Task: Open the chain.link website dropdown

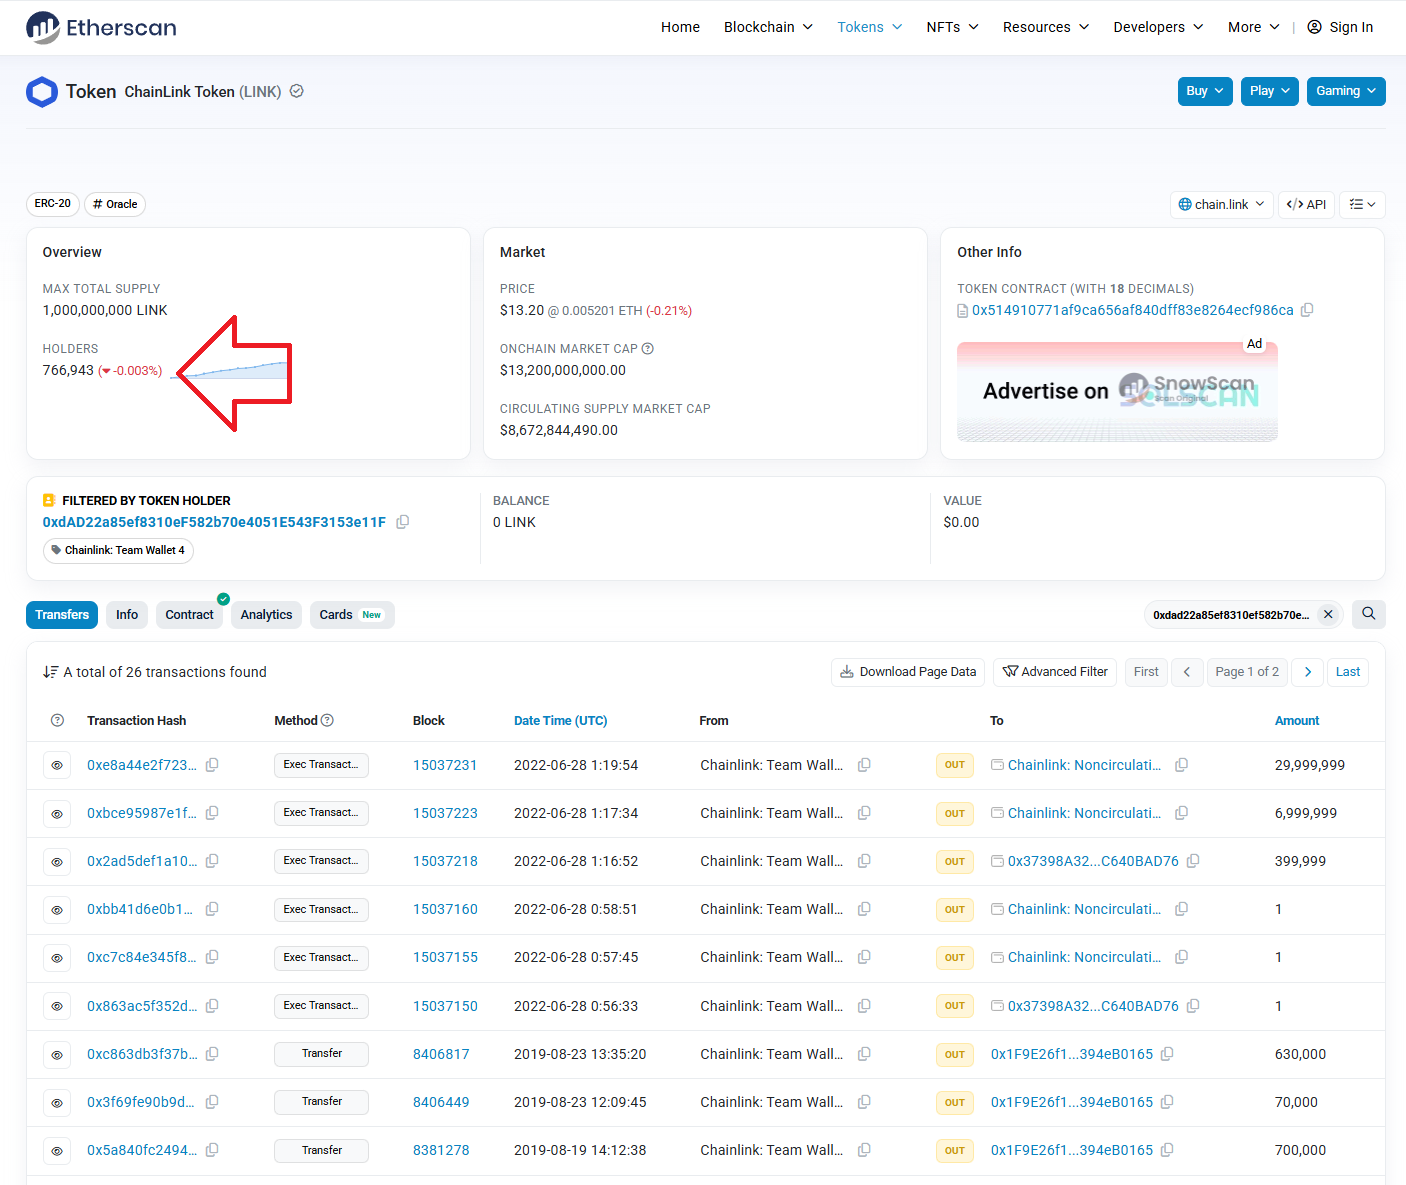Action: [x=1221, y=204]
